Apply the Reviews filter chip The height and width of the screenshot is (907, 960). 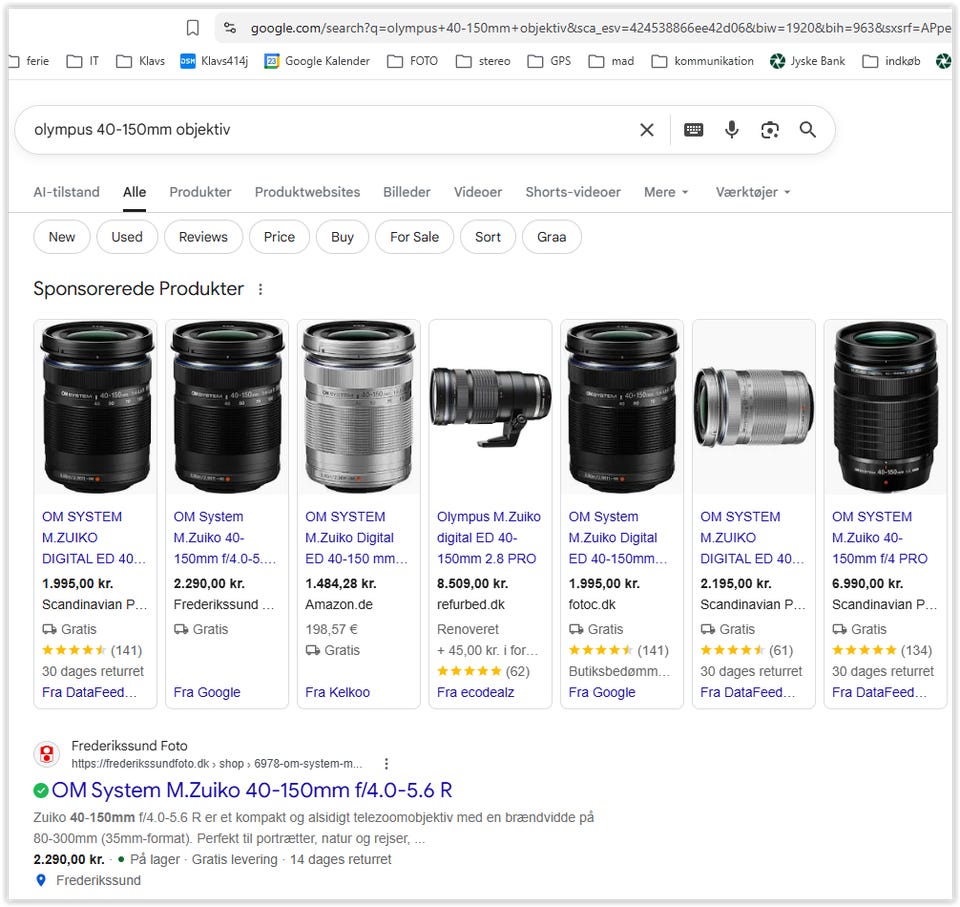[x=203, y=237]
